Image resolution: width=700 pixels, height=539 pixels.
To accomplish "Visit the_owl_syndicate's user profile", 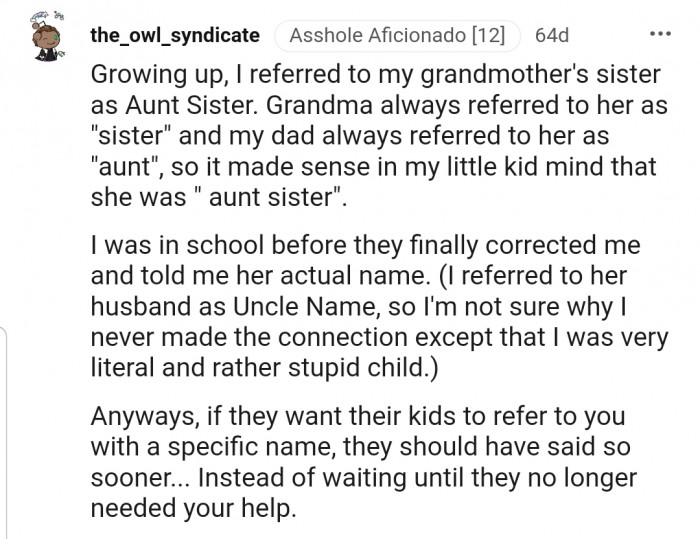I will [x=175, y=35].
